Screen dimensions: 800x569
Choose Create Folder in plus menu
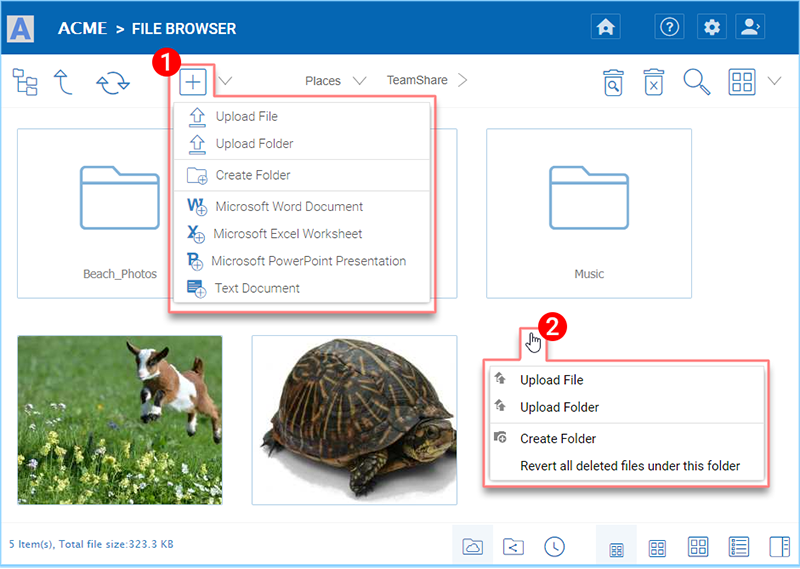click(x=252, y=175)
